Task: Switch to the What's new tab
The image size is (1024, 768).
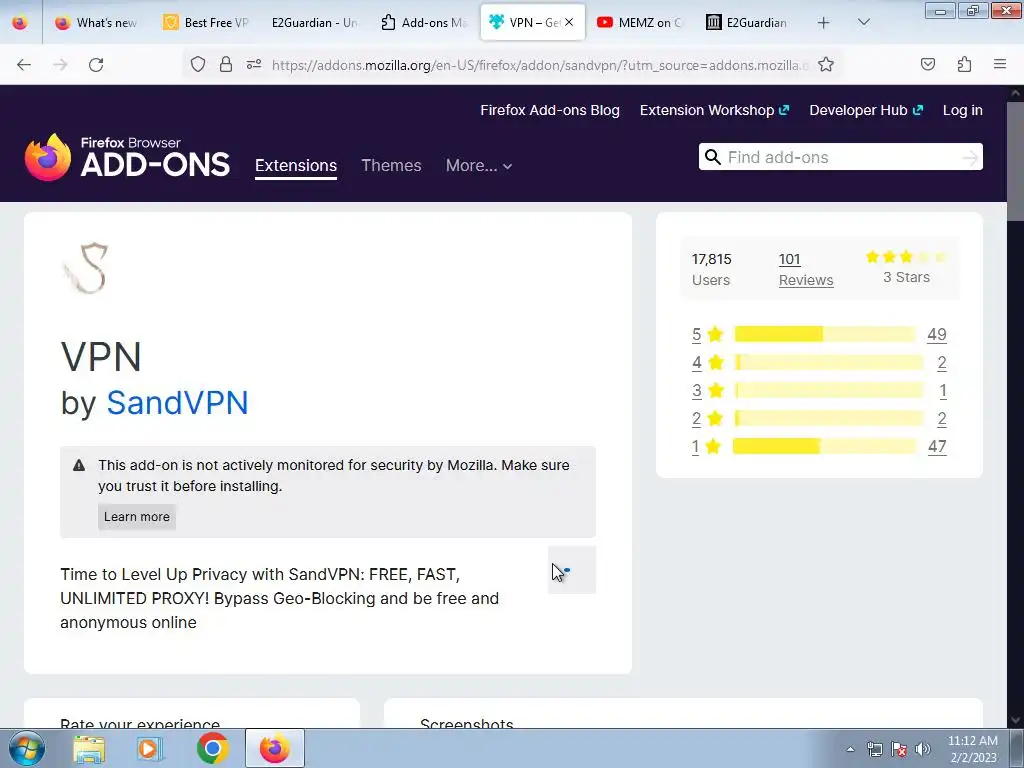Action: (x=96, y=22)
